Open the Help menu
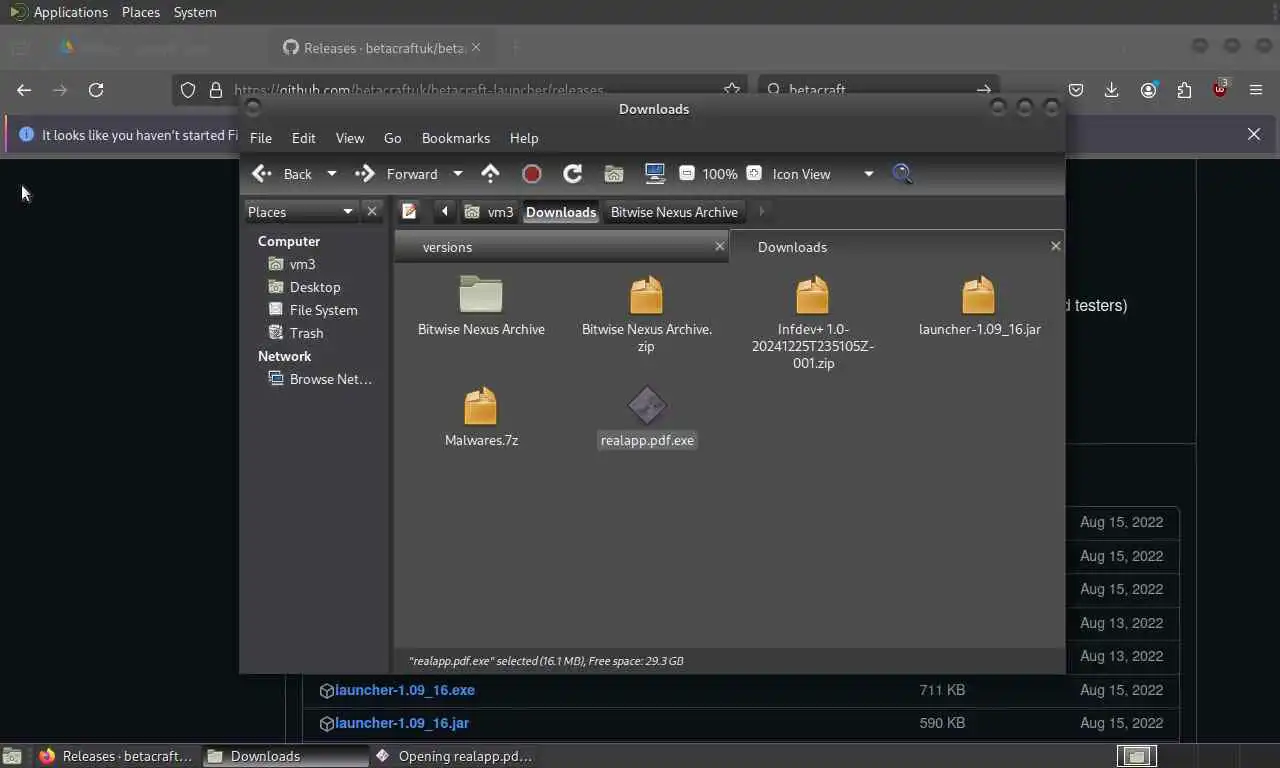Image resolution: width=1280 pixels, height=768 pixels. (524, 138)
